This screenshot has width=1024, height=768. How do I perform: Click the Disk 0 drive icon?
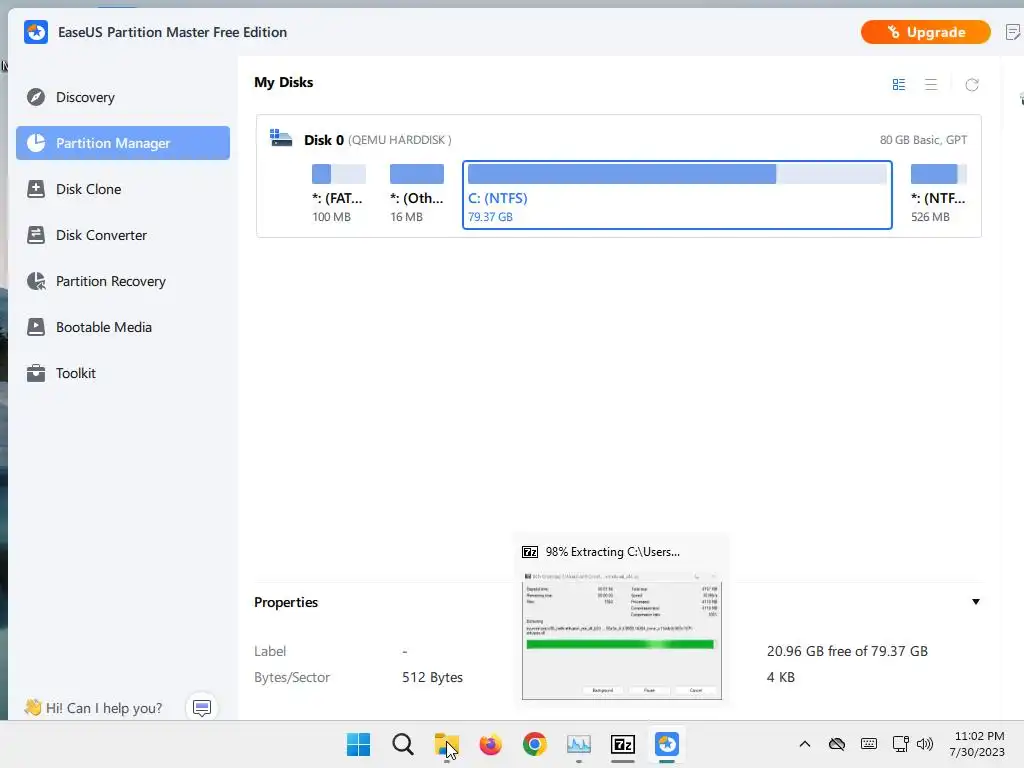coord(281,138)
